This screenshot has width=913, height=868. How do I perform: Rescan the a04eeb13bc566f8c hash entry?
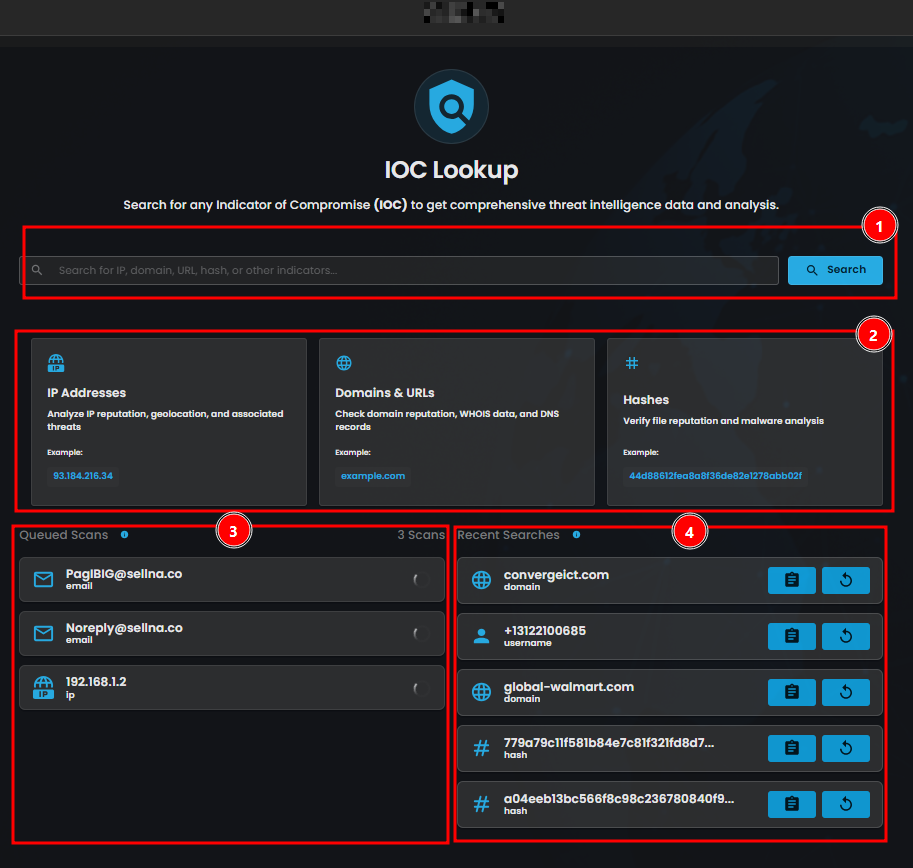pos(846,804)
